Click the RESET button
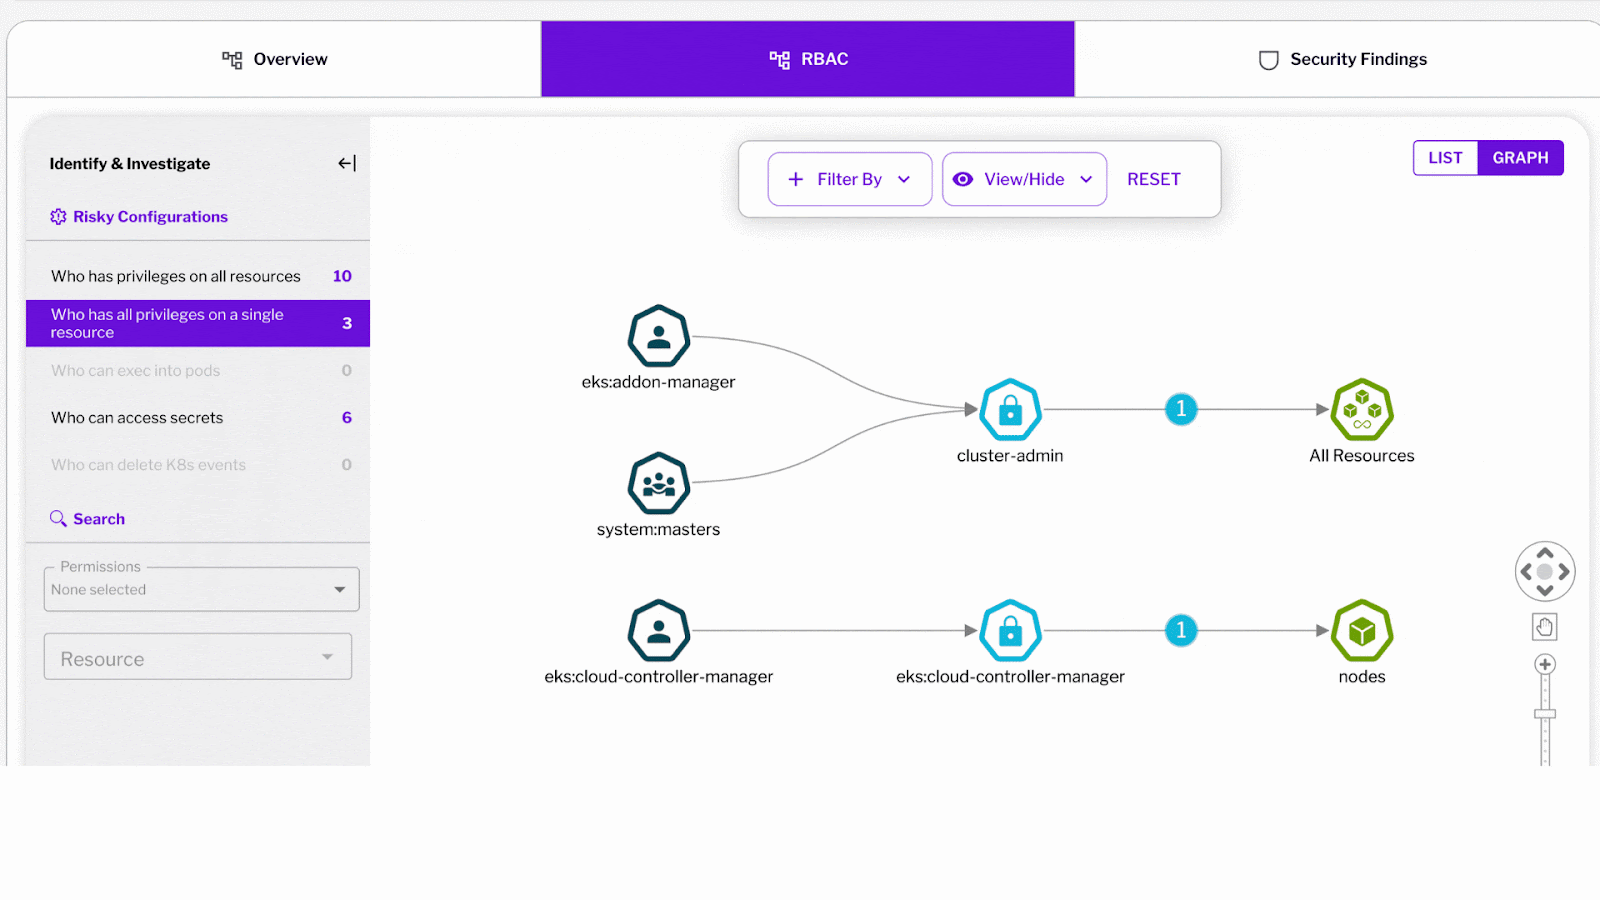The image size is (1600, 900). point(1154,179)
